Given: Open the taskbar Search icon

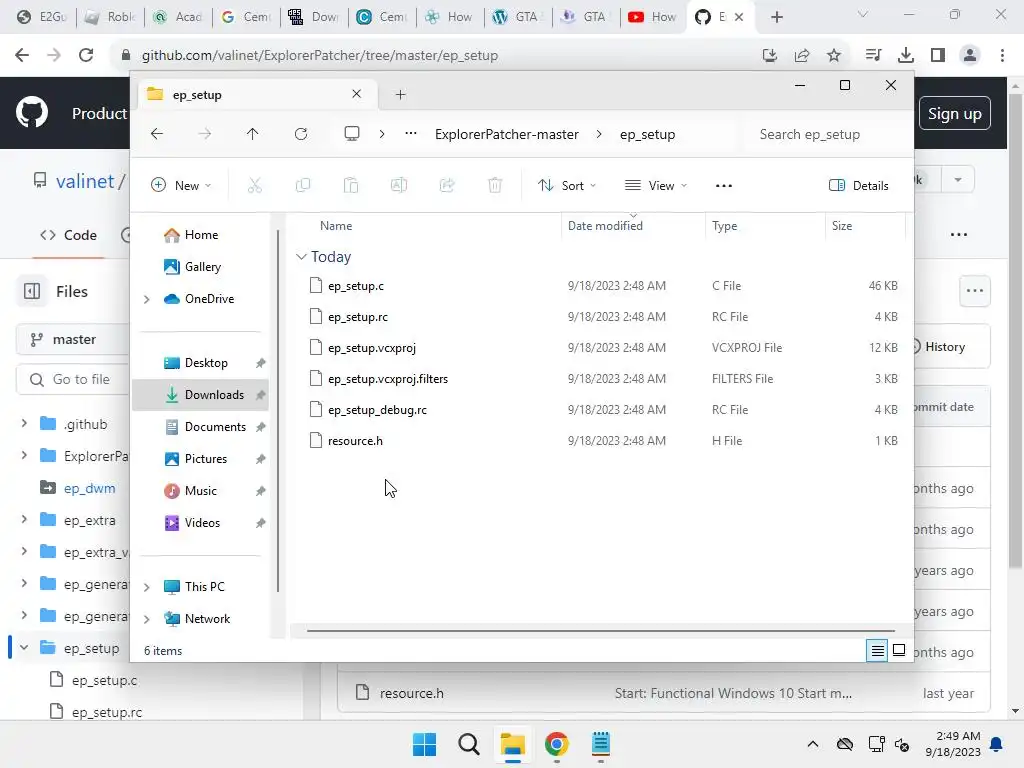Looking at the screenshot, I should [469, 744].
